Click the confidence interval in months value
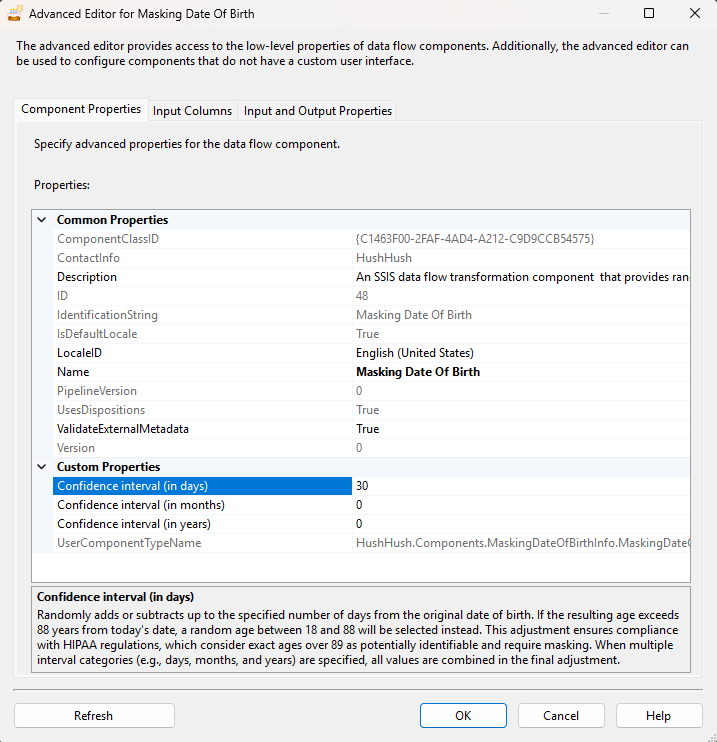This screenshot has width=717, height=742. click(520, 505)
